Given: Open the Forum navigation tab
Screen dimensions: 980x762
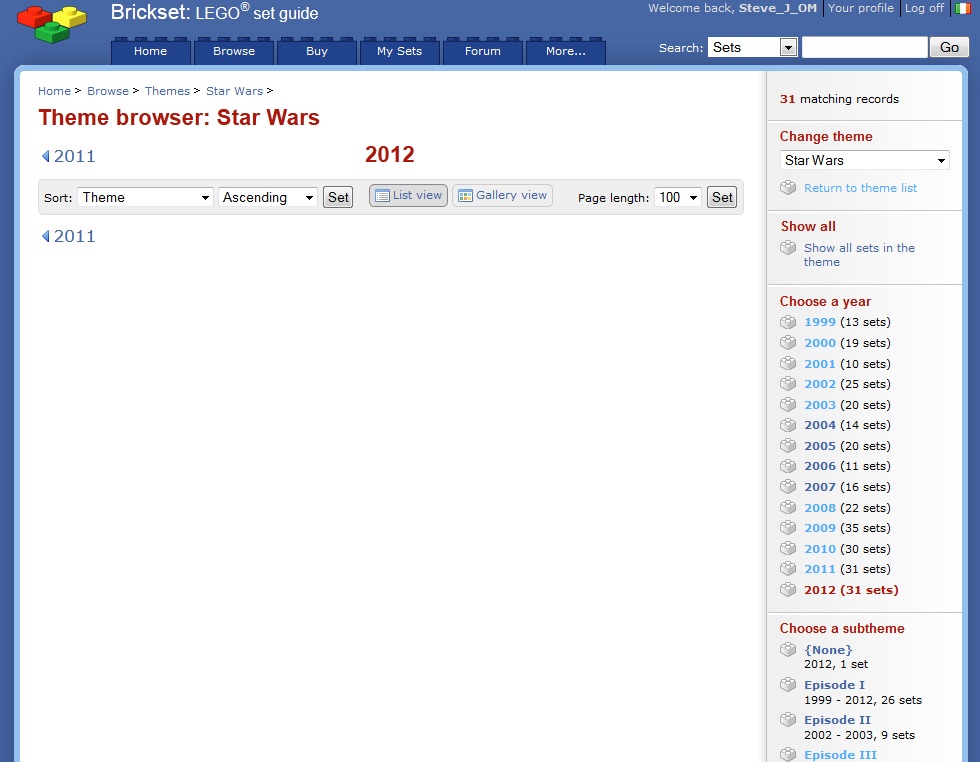Looking at the screenshot, I should point(482,51).
